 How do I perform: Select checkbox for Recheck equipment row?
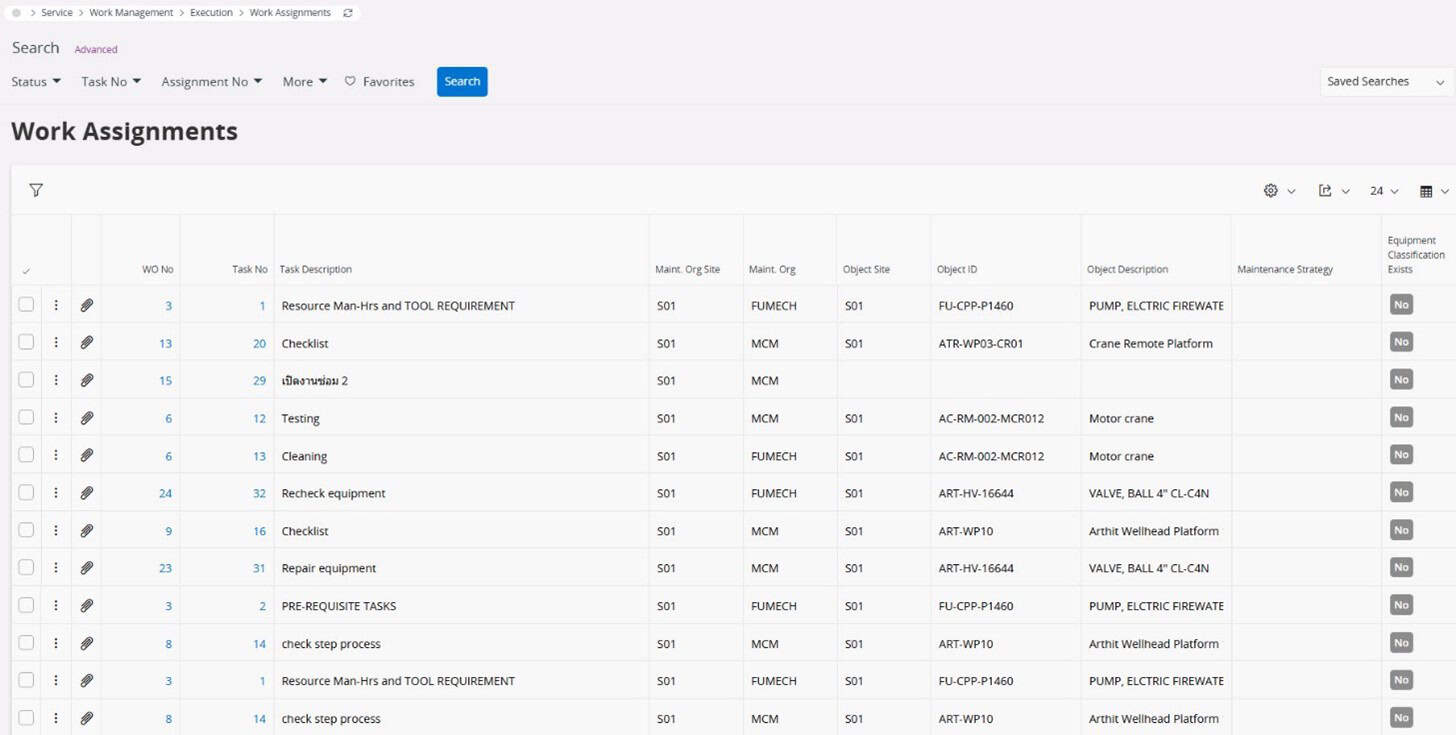26,493
